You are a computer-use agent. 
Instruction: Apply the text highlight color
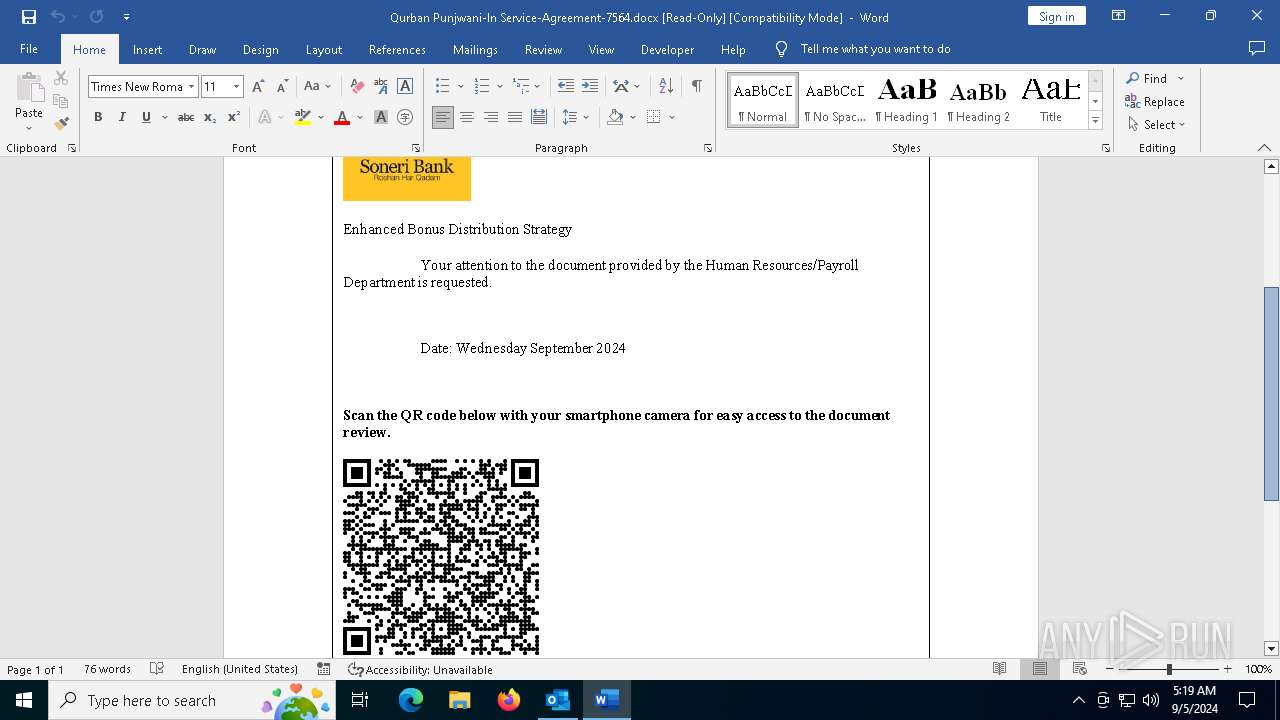[304, 117]
